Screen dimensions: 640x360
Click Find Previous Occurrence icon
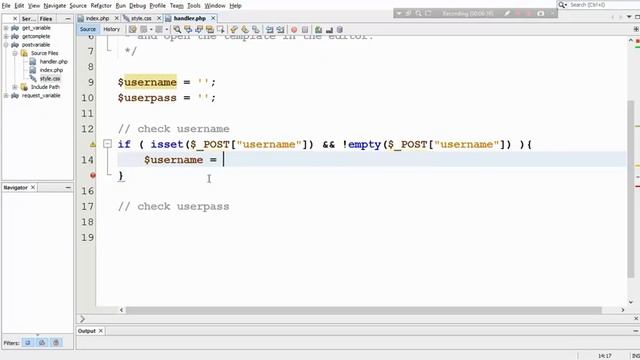coord(188,29)
